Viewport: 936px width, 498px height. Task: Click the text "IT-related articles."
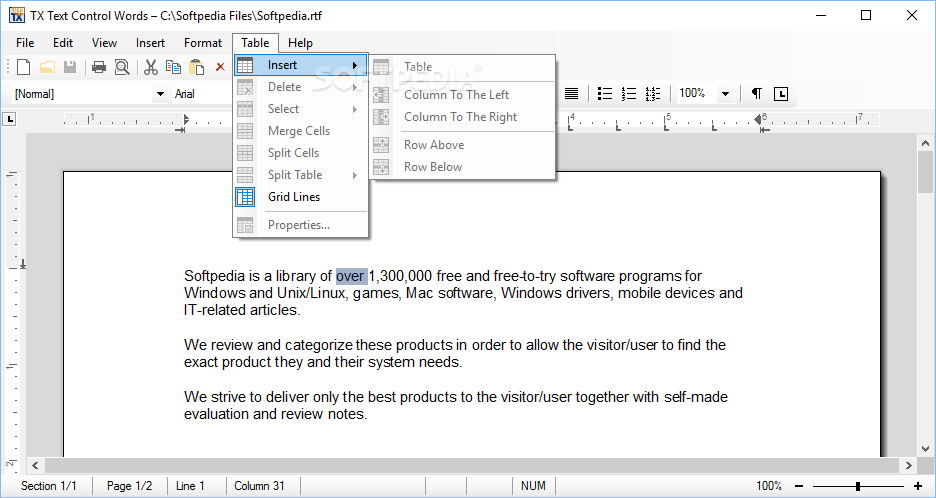click(x=242, y=310)
